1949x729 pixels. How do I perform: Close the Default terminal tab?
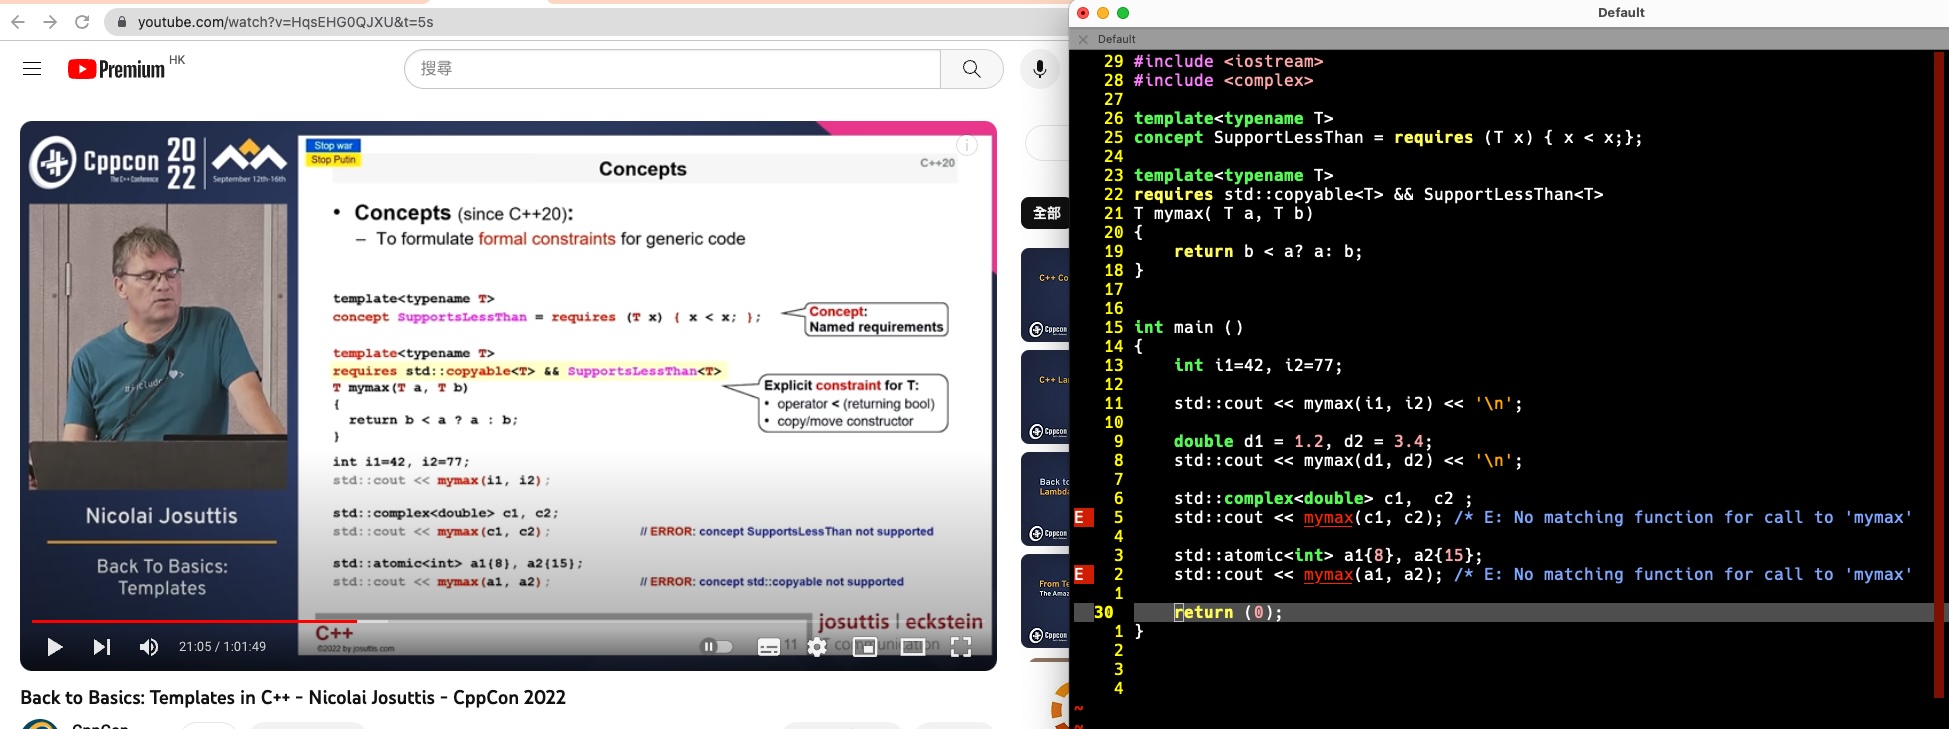pos(1083,39)
